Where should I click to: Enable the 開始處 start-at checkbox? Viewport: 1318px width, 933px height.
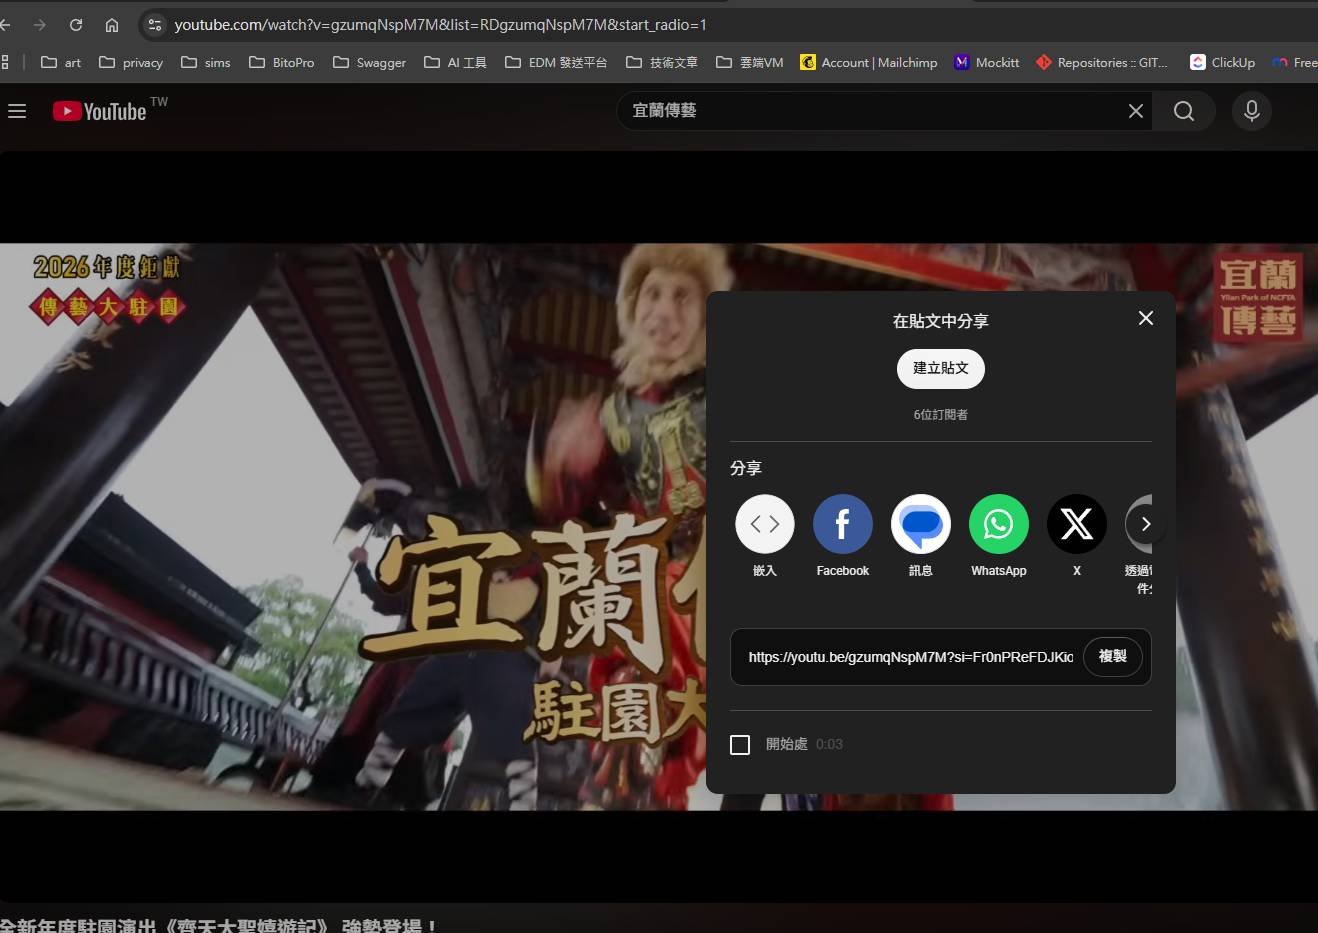click(x=740, y=744)
